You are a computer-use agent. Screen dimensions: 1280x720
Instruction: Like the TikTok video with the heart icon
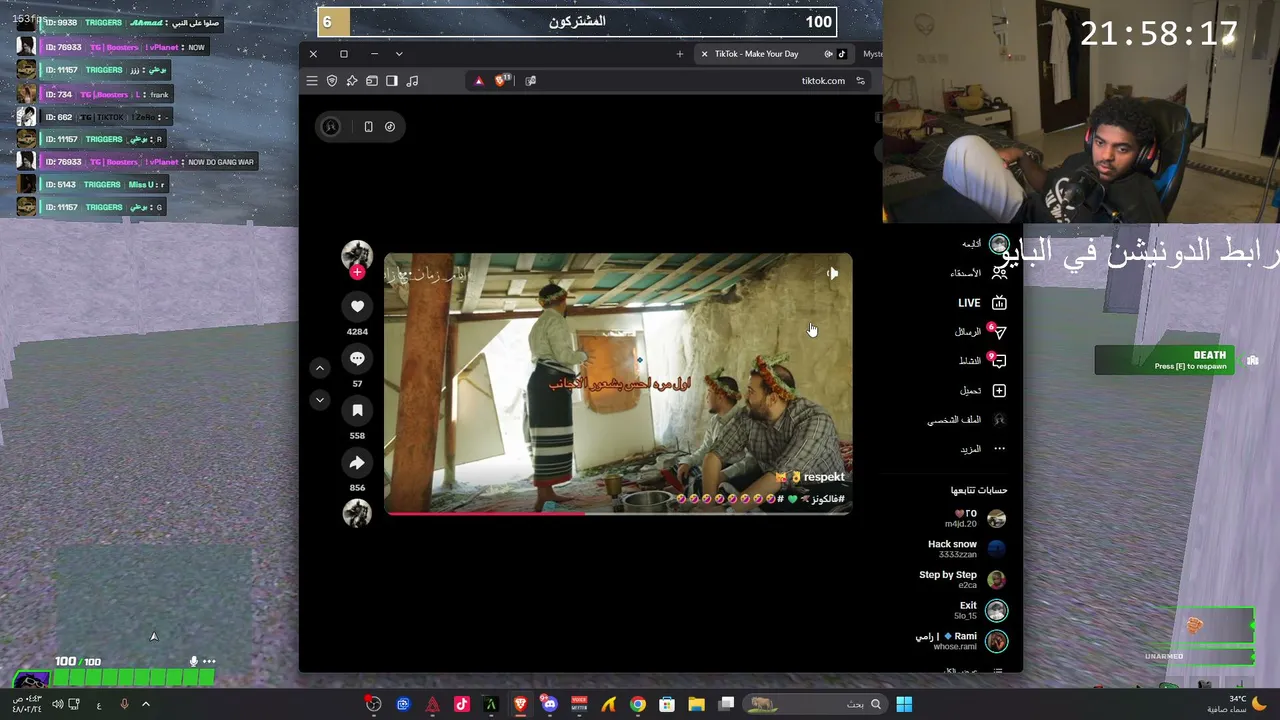click(x=357, y=306)
